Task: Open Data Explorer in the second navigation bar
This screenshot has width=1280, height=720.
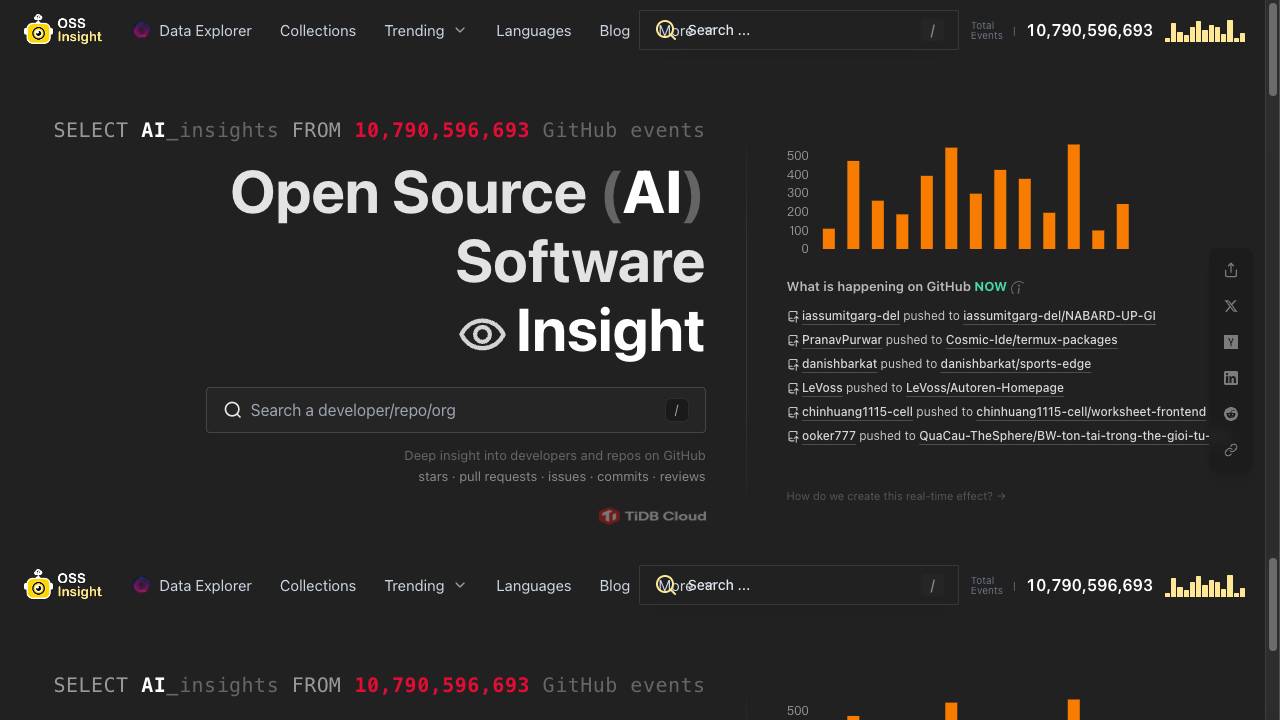Action: 192,585
